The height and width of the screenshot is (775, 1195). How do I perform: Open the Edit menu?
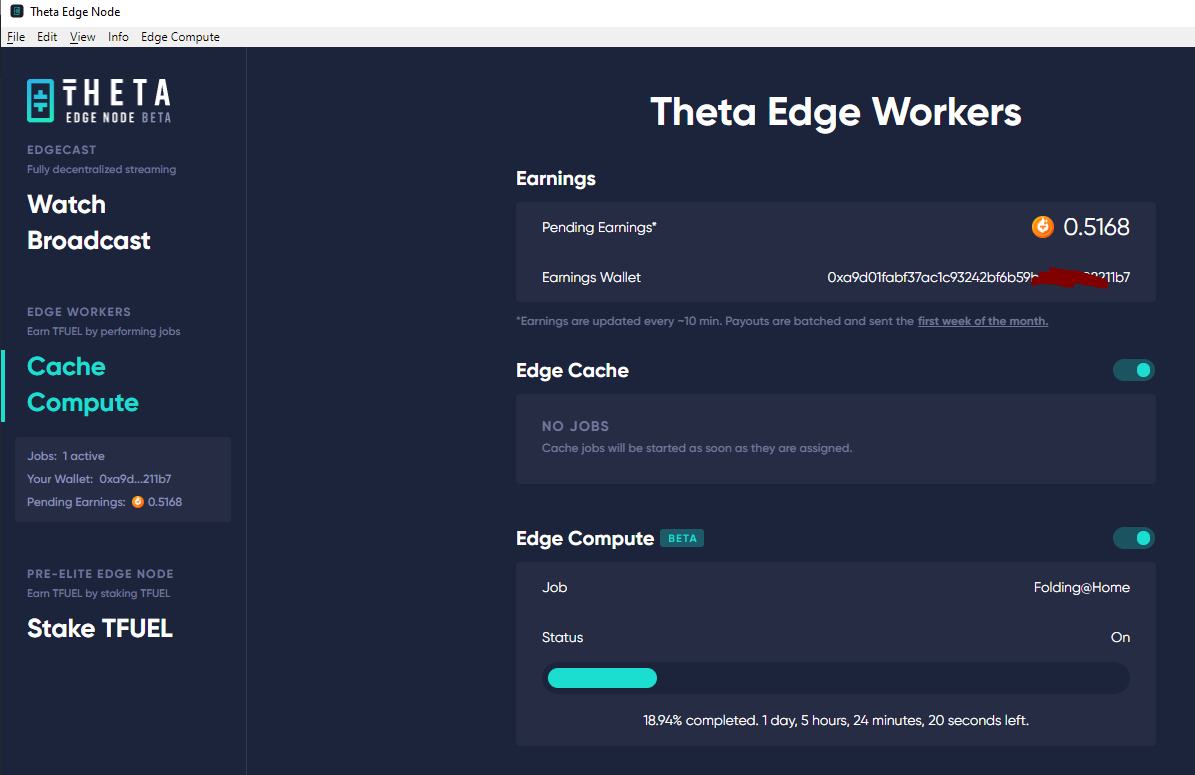tap(47, 37)
